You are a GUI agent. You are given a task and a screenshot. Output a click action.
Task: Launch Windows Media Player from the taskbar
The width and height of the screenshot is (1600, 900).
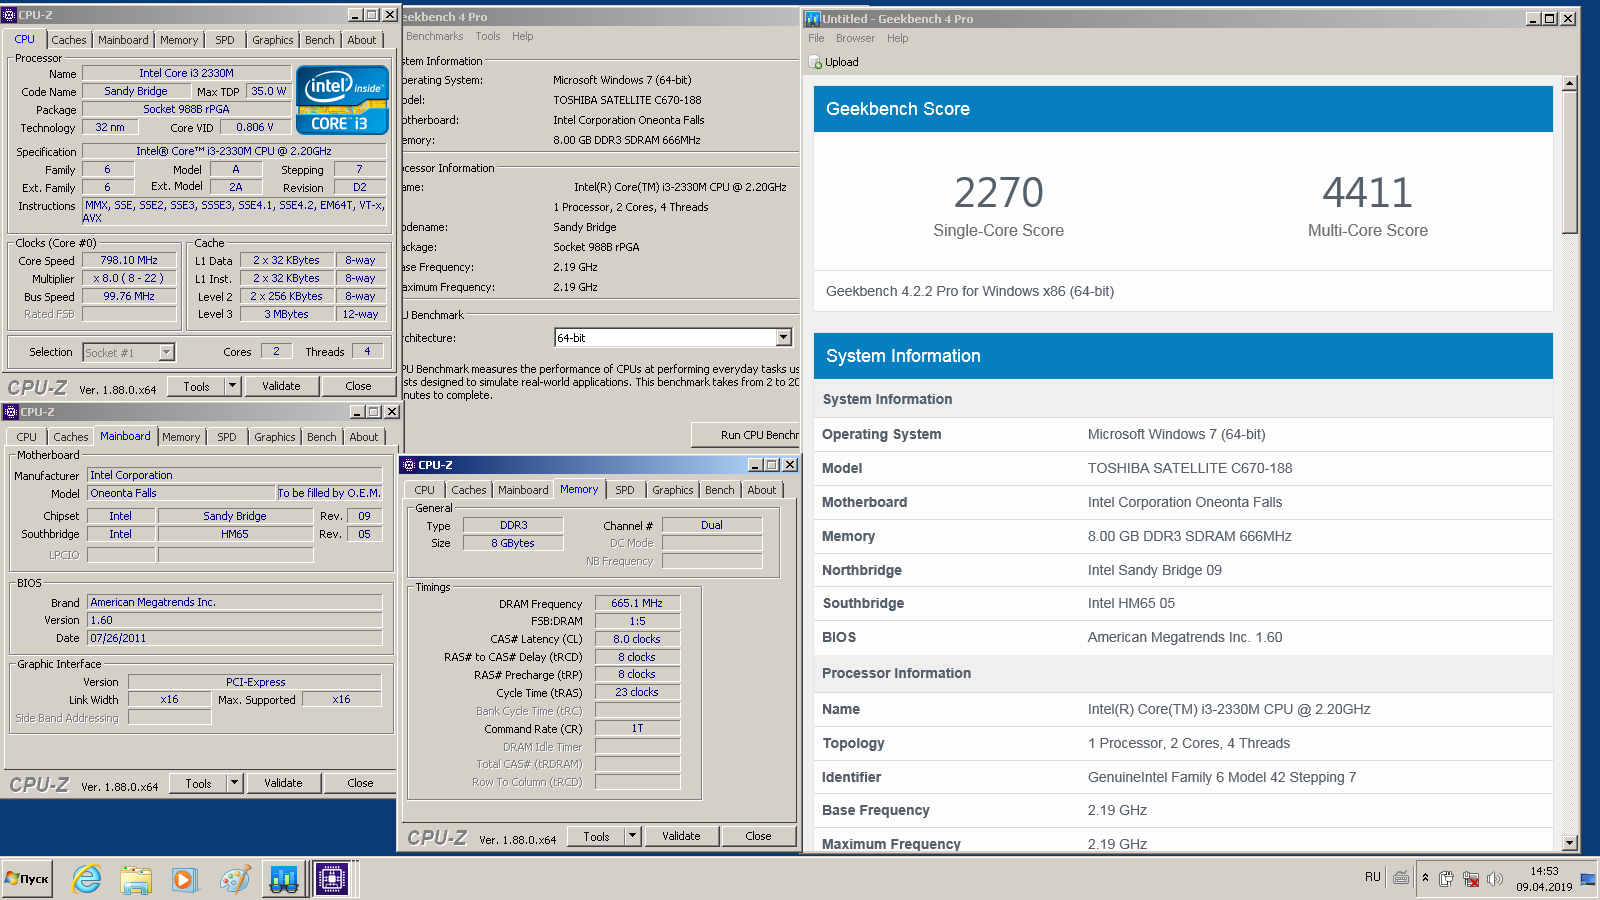tap(185, 879)
